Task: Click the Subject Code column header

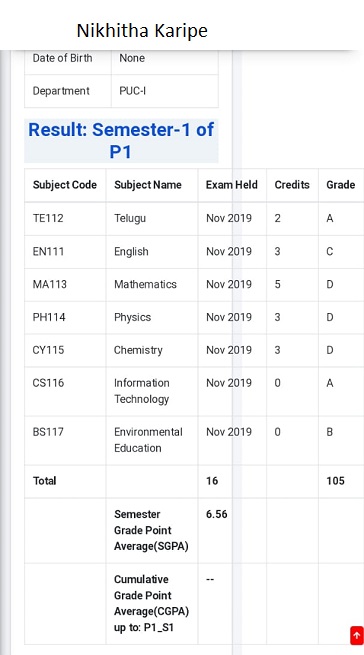Action: tap(65, 185)
